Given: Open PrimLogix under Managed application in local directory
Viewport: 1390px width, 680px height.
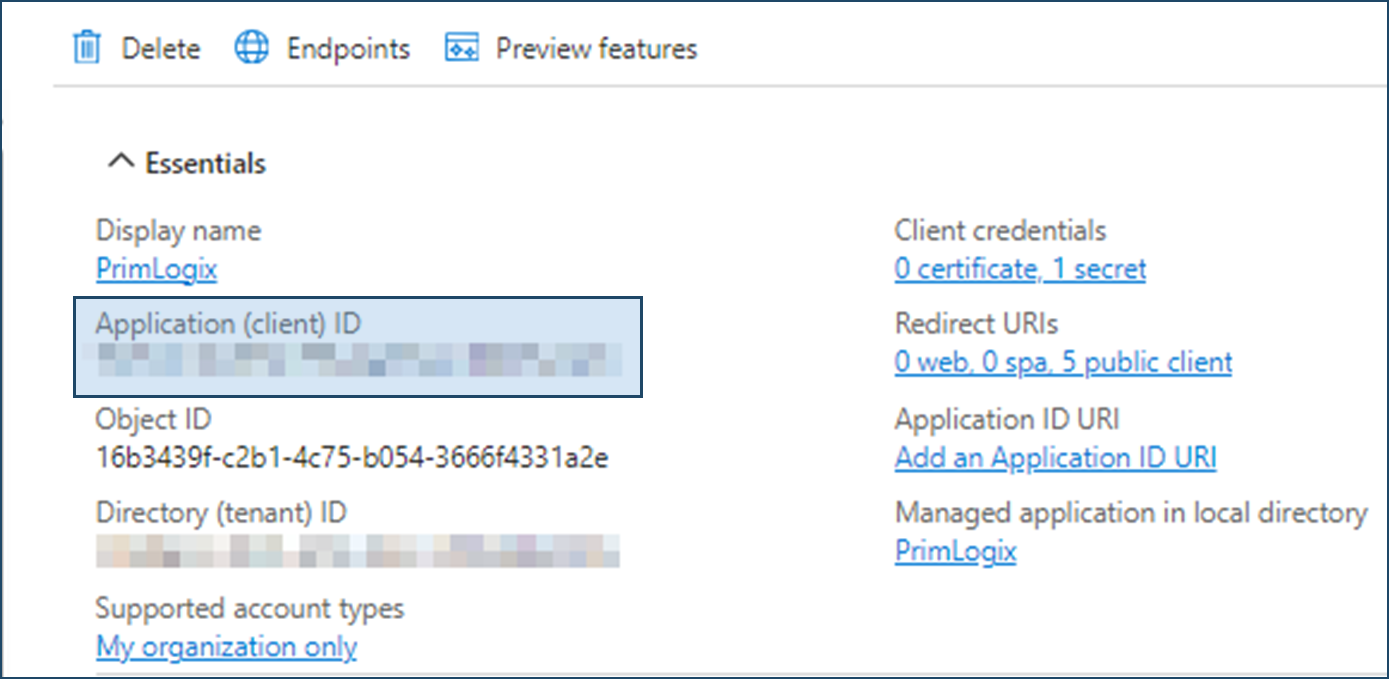Looking at the screenshot, I should [955, 551].
